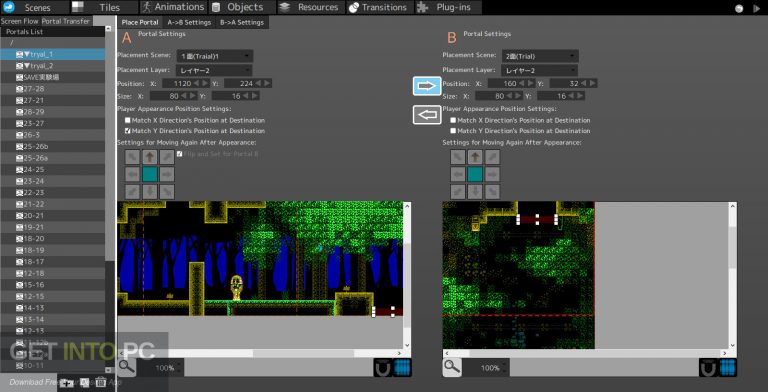
Task: Select portal 25-26b in Portals List
Action: pos(52,147)
